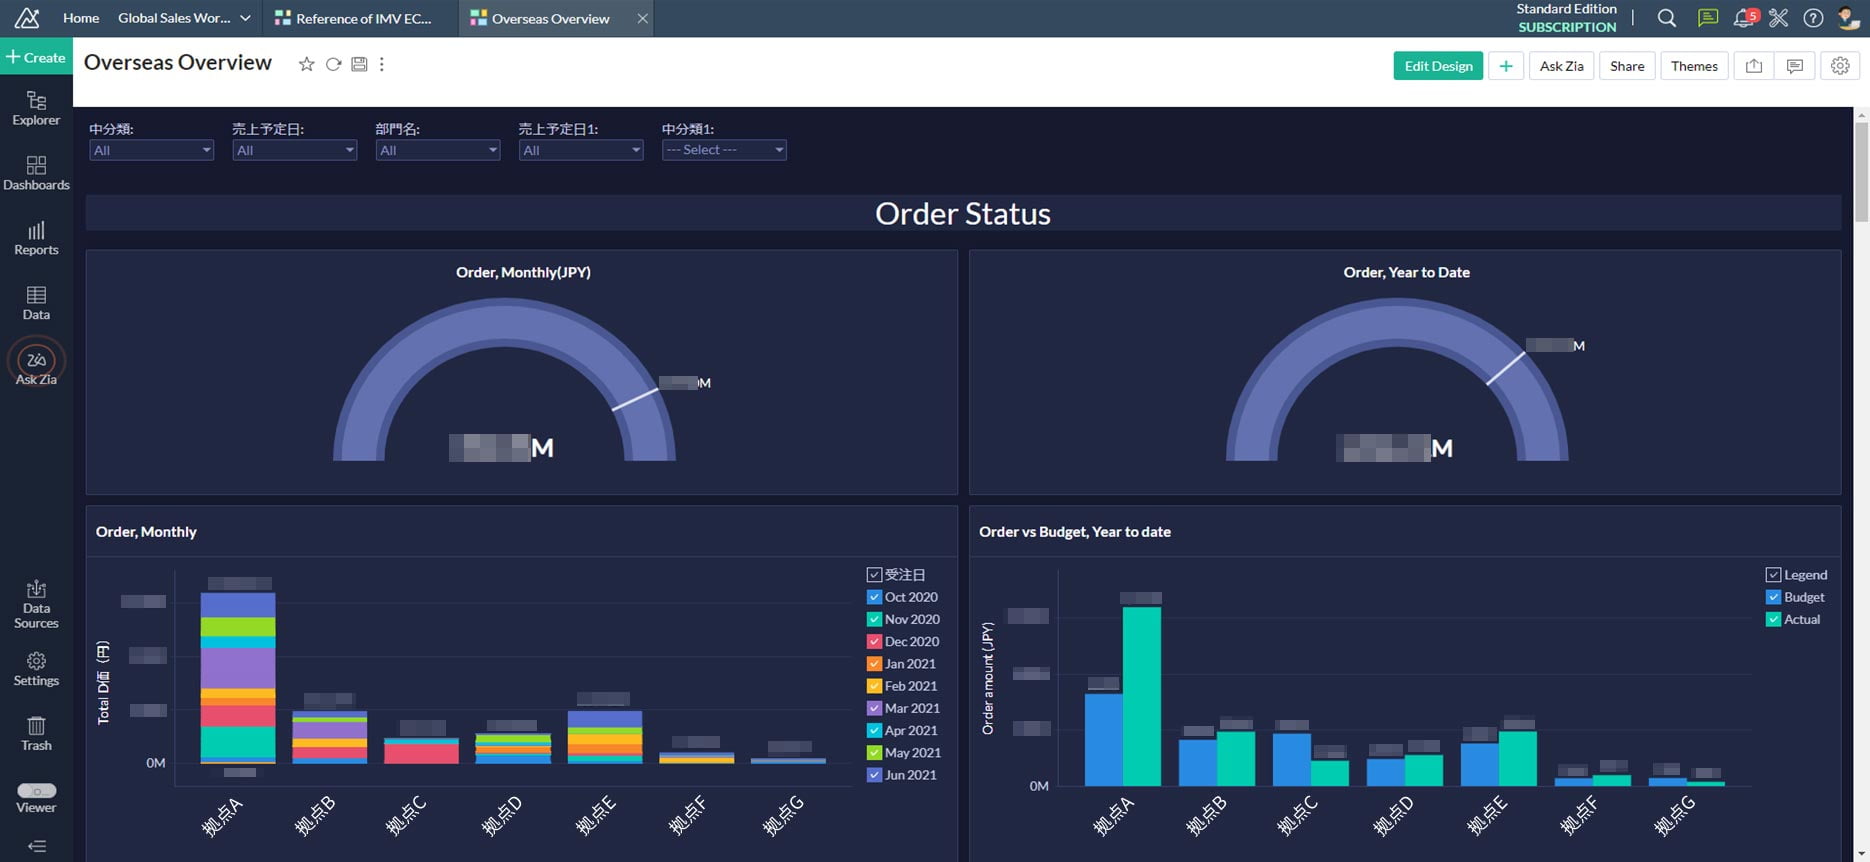Click the SUBSCRIPTION link
The height and width of the screenshot is (862, 1870).
[1567, 27]
